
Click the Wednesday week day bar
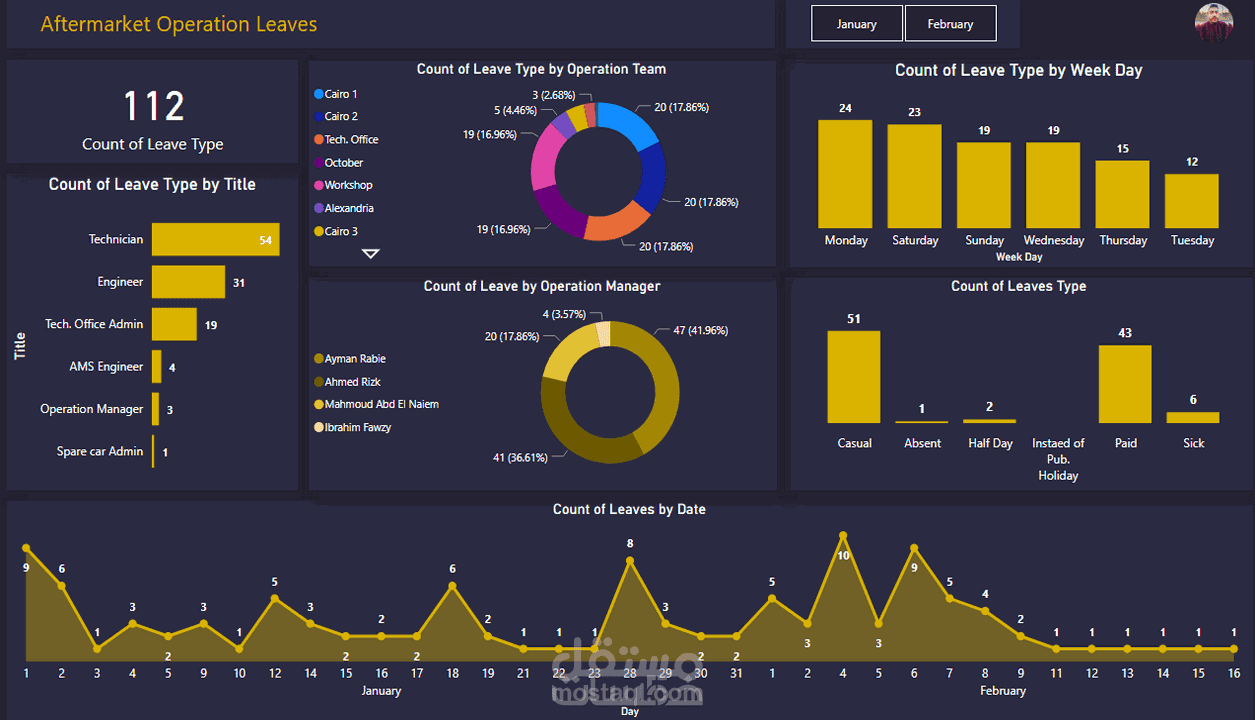1053,185
